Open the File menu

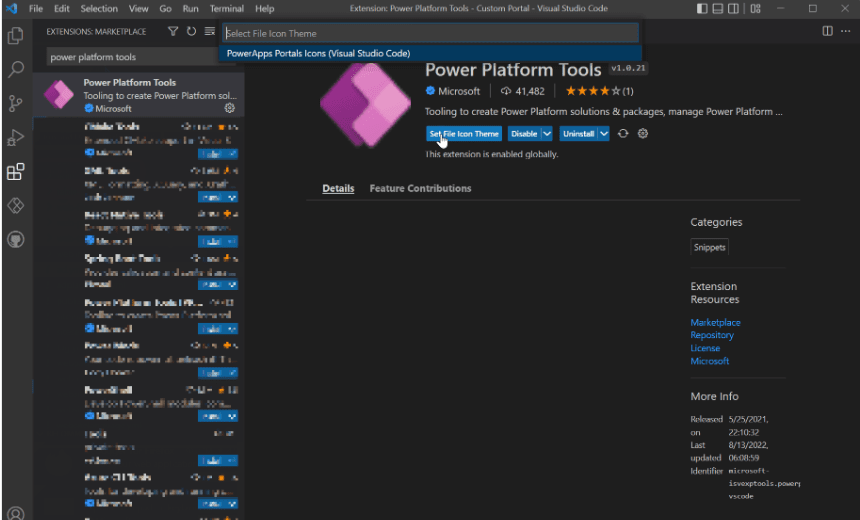[36, 8]
